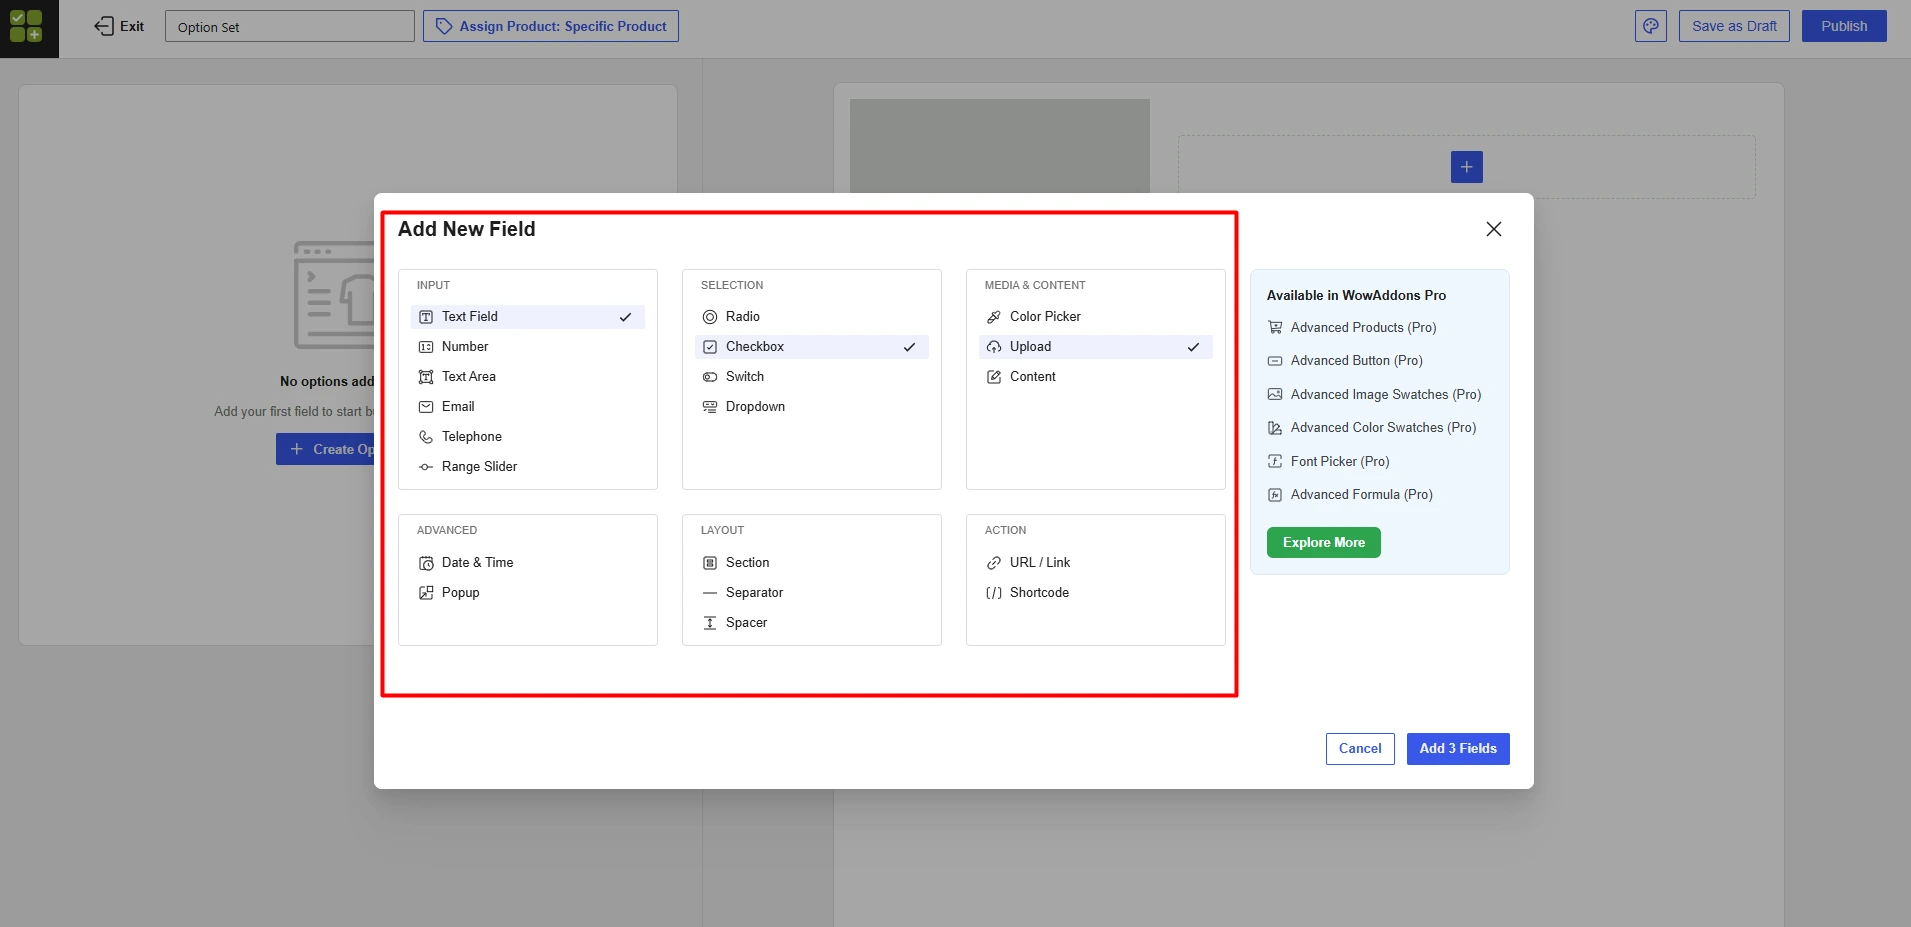This screenshot has width=1911, height=927.
Task: Click the Advanced Color Swatches icon
Action: point(1275,428)
